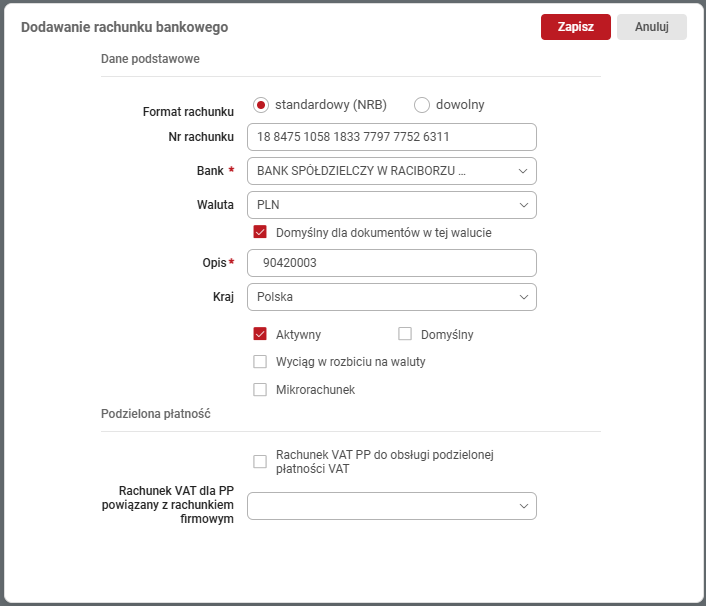The width and height of the screenshot is (706, 606).
Task: Check Wyciąg w rozbiciu na waluty
Action: coord(260,362)
